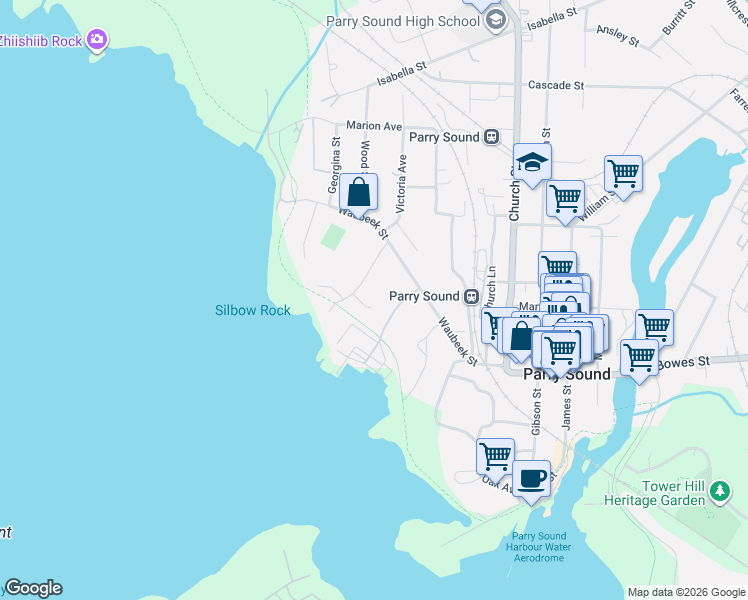Image resolution: width=748 pixels, height=600 pixels.
Task: Click the Silbow Rock label
Action: [252, 310]
